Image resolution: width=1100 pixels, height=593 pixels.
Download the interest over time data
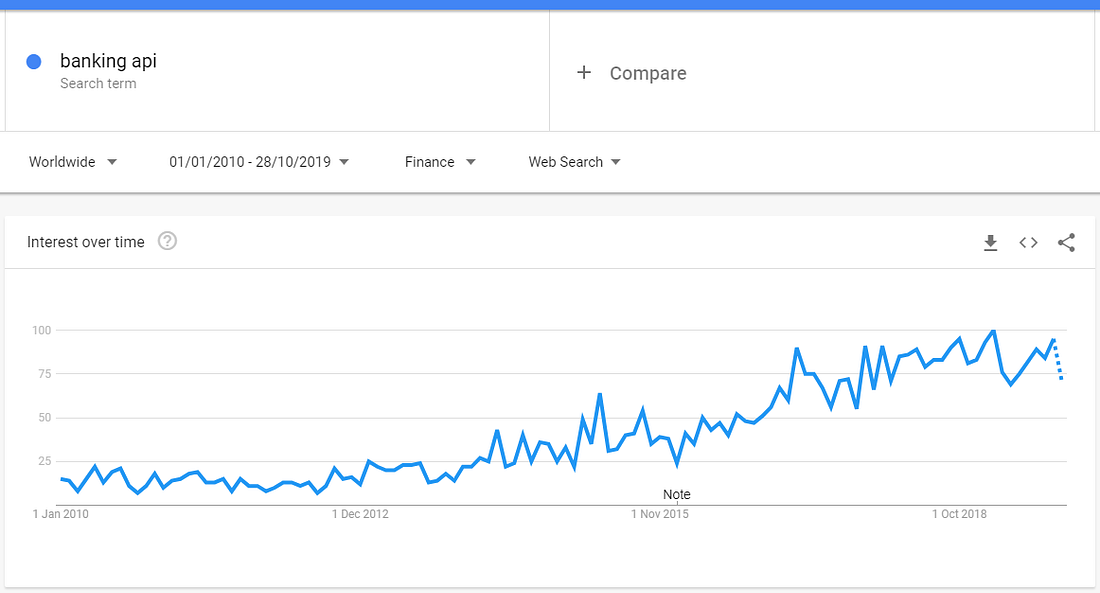coord(990,243)
